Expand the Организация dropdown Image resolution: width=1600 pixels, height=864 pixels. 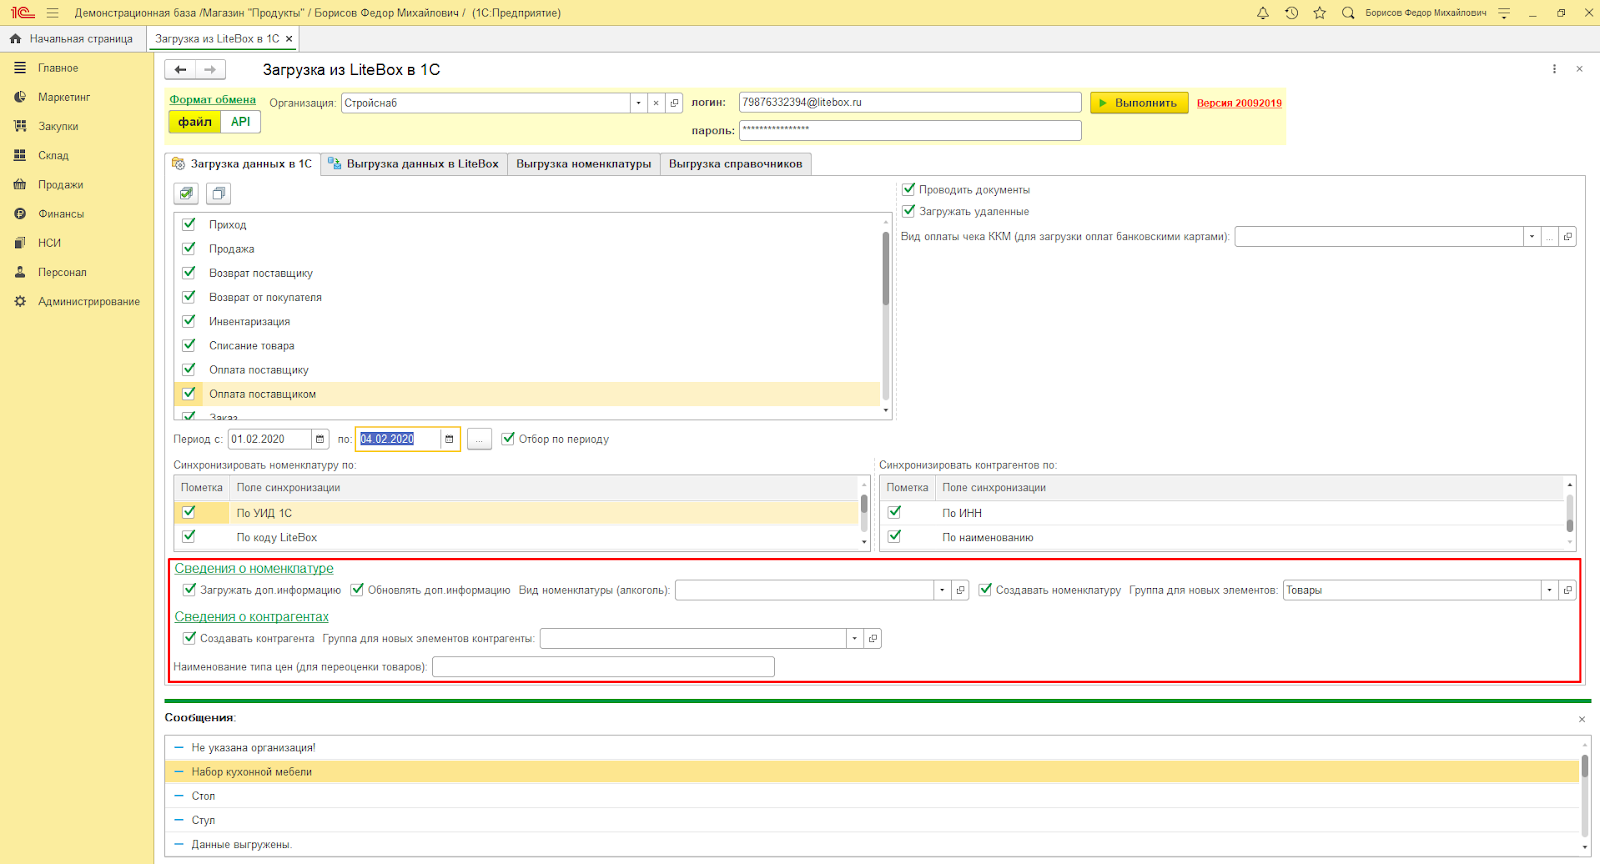click(x=638, y=103)
